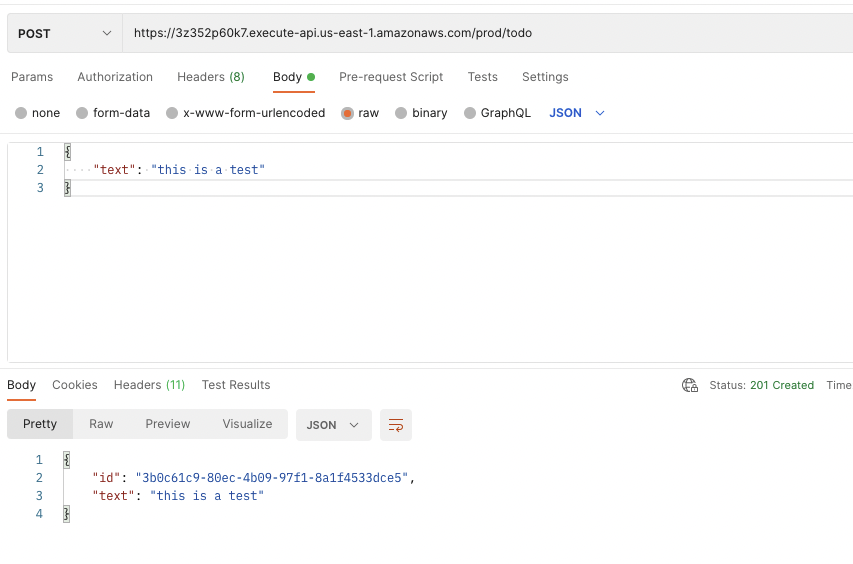Choose x-www-form-urlencoded body type
Viewport: 853px width, 564px height.
click(172, 113)
